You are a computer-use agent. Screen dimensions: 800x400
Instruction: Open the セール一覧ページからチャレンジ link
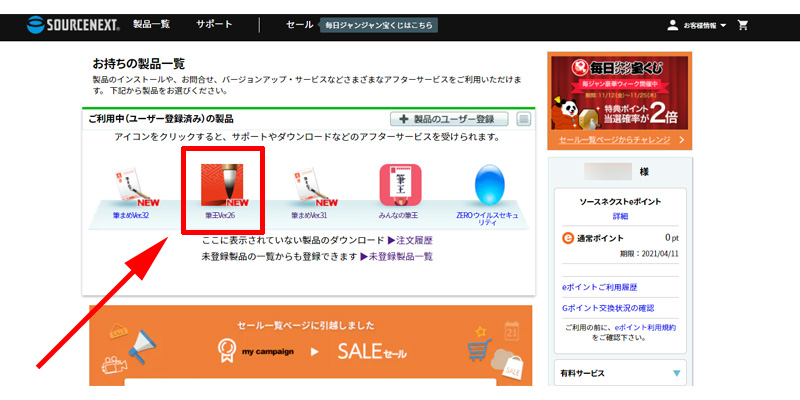pyautogui.click(x=614, y=140)
